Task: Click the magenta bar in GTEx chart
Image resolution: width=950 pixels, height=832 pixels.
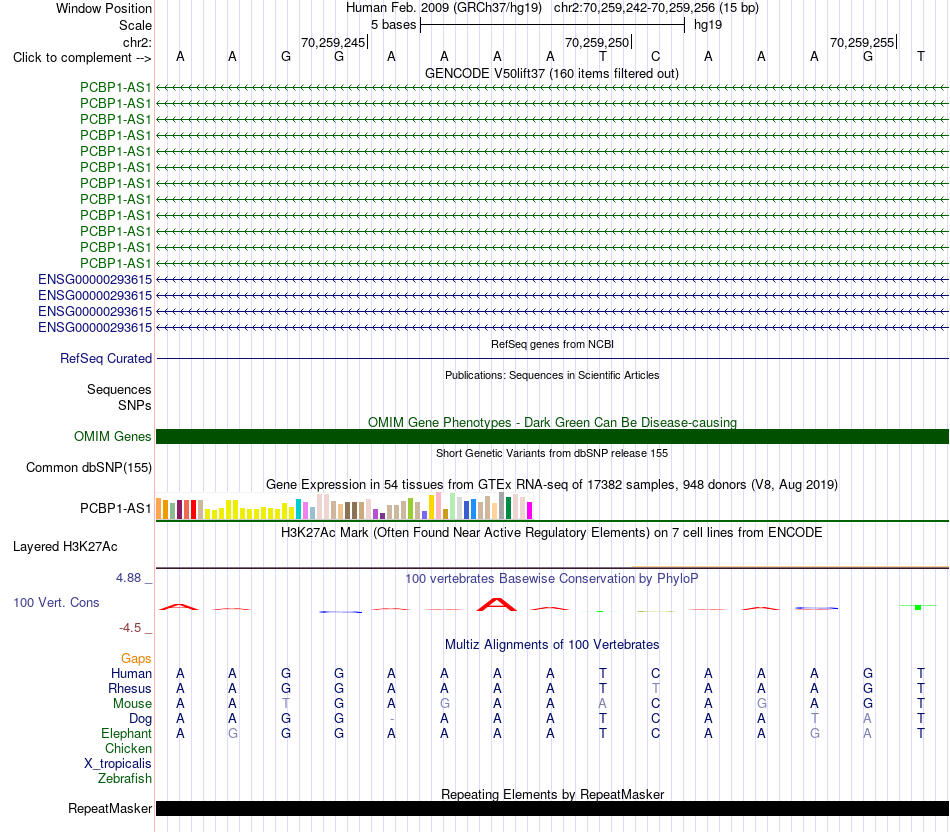Action: [x=530, y=510]
